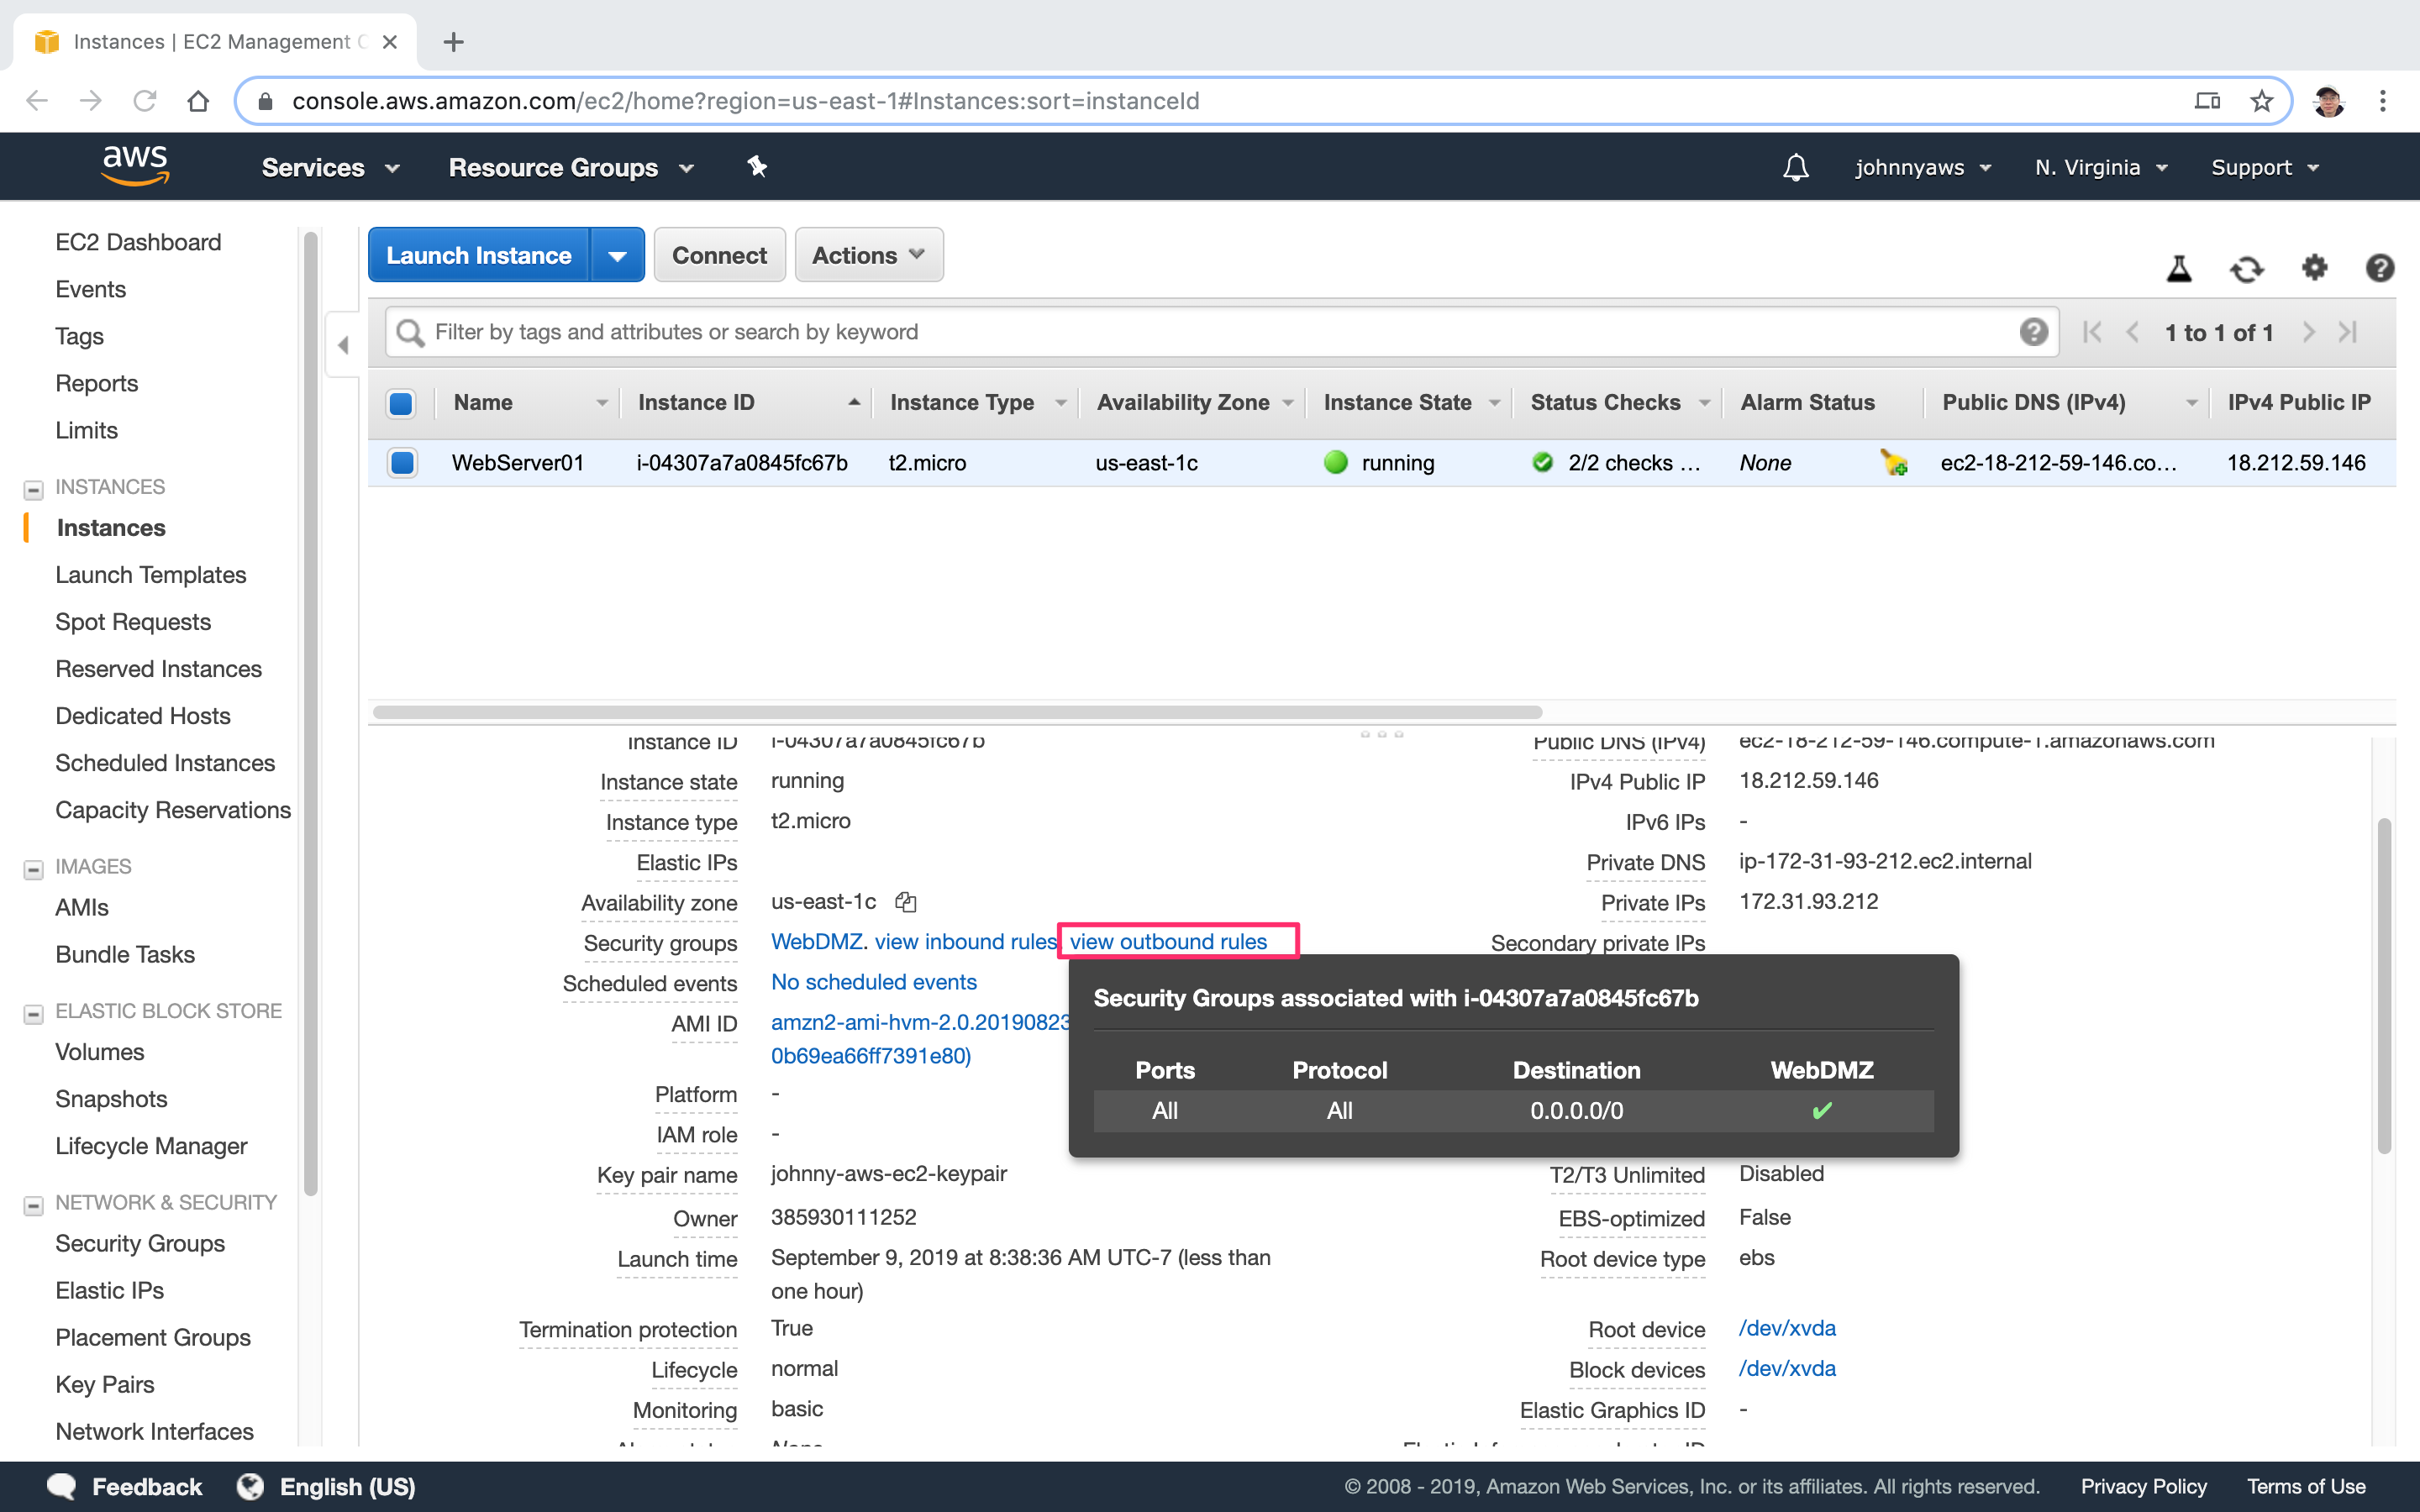Viewport: 2420px width, 1512px height.
Task: Click the AWS logo home icon
Action: pyautogui.click(x=135, y=166)
